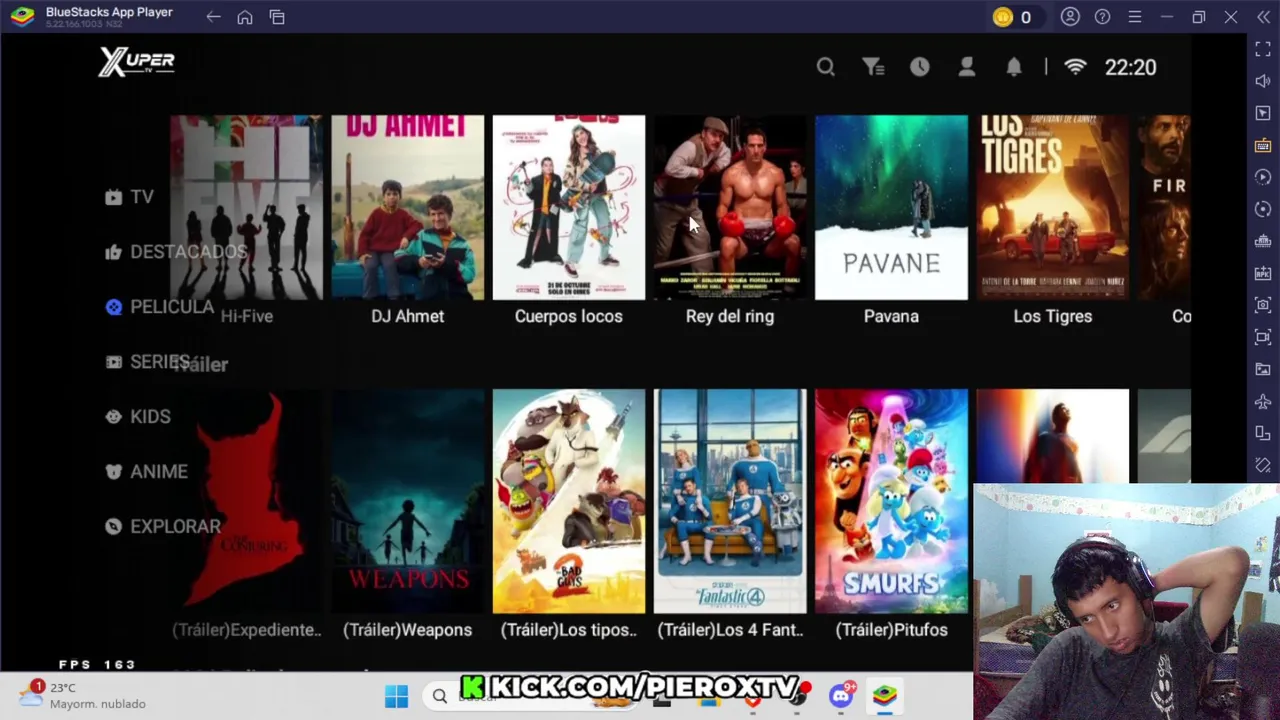The image size is (1280, 720).
Task: Toggle BlueStacks fullscreen icon
Action: [x=1263, y=49]
